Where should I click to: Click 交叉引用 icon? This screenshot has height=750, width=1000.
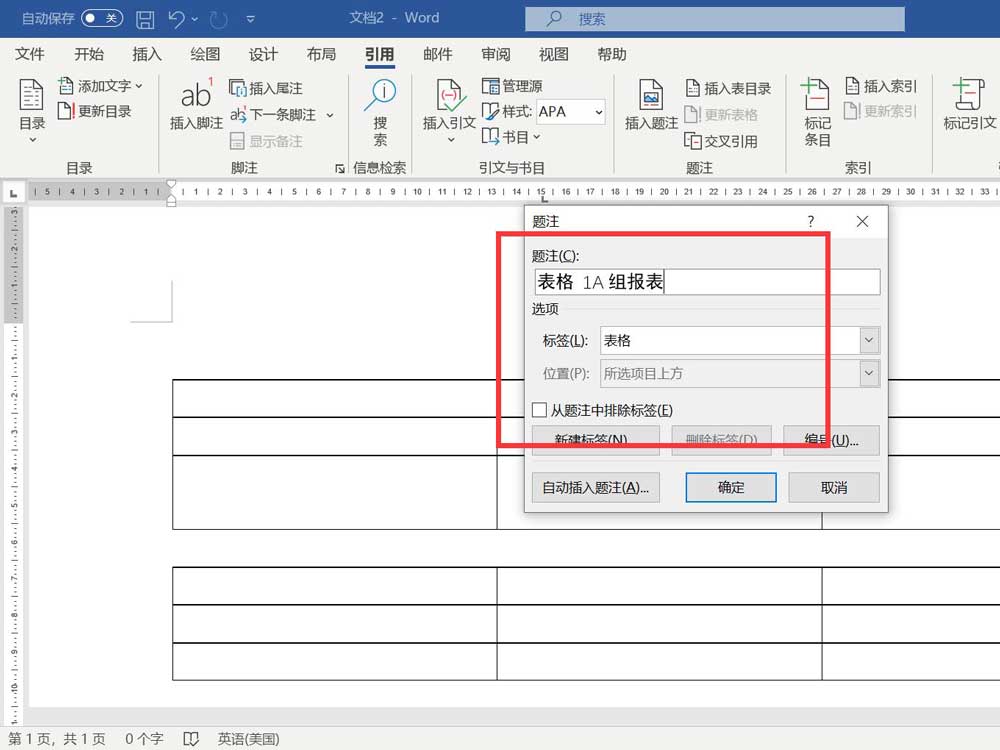pos(693,141)
